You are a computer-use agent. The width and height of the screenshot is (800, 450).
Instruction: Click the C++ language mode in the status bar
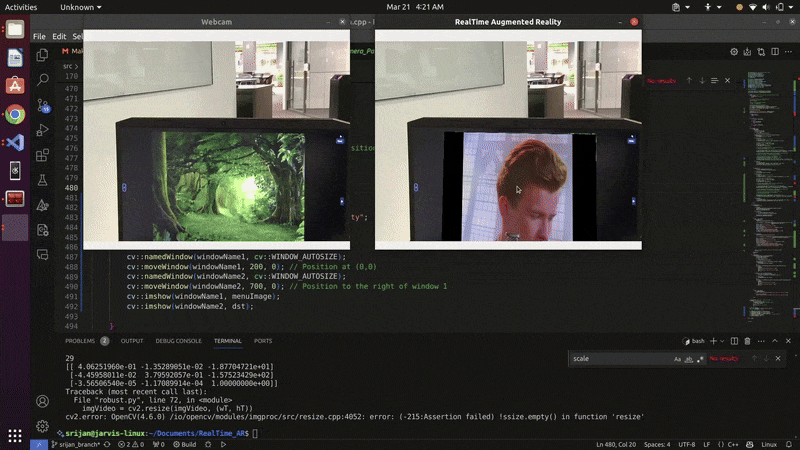click(x=733, y=444)
